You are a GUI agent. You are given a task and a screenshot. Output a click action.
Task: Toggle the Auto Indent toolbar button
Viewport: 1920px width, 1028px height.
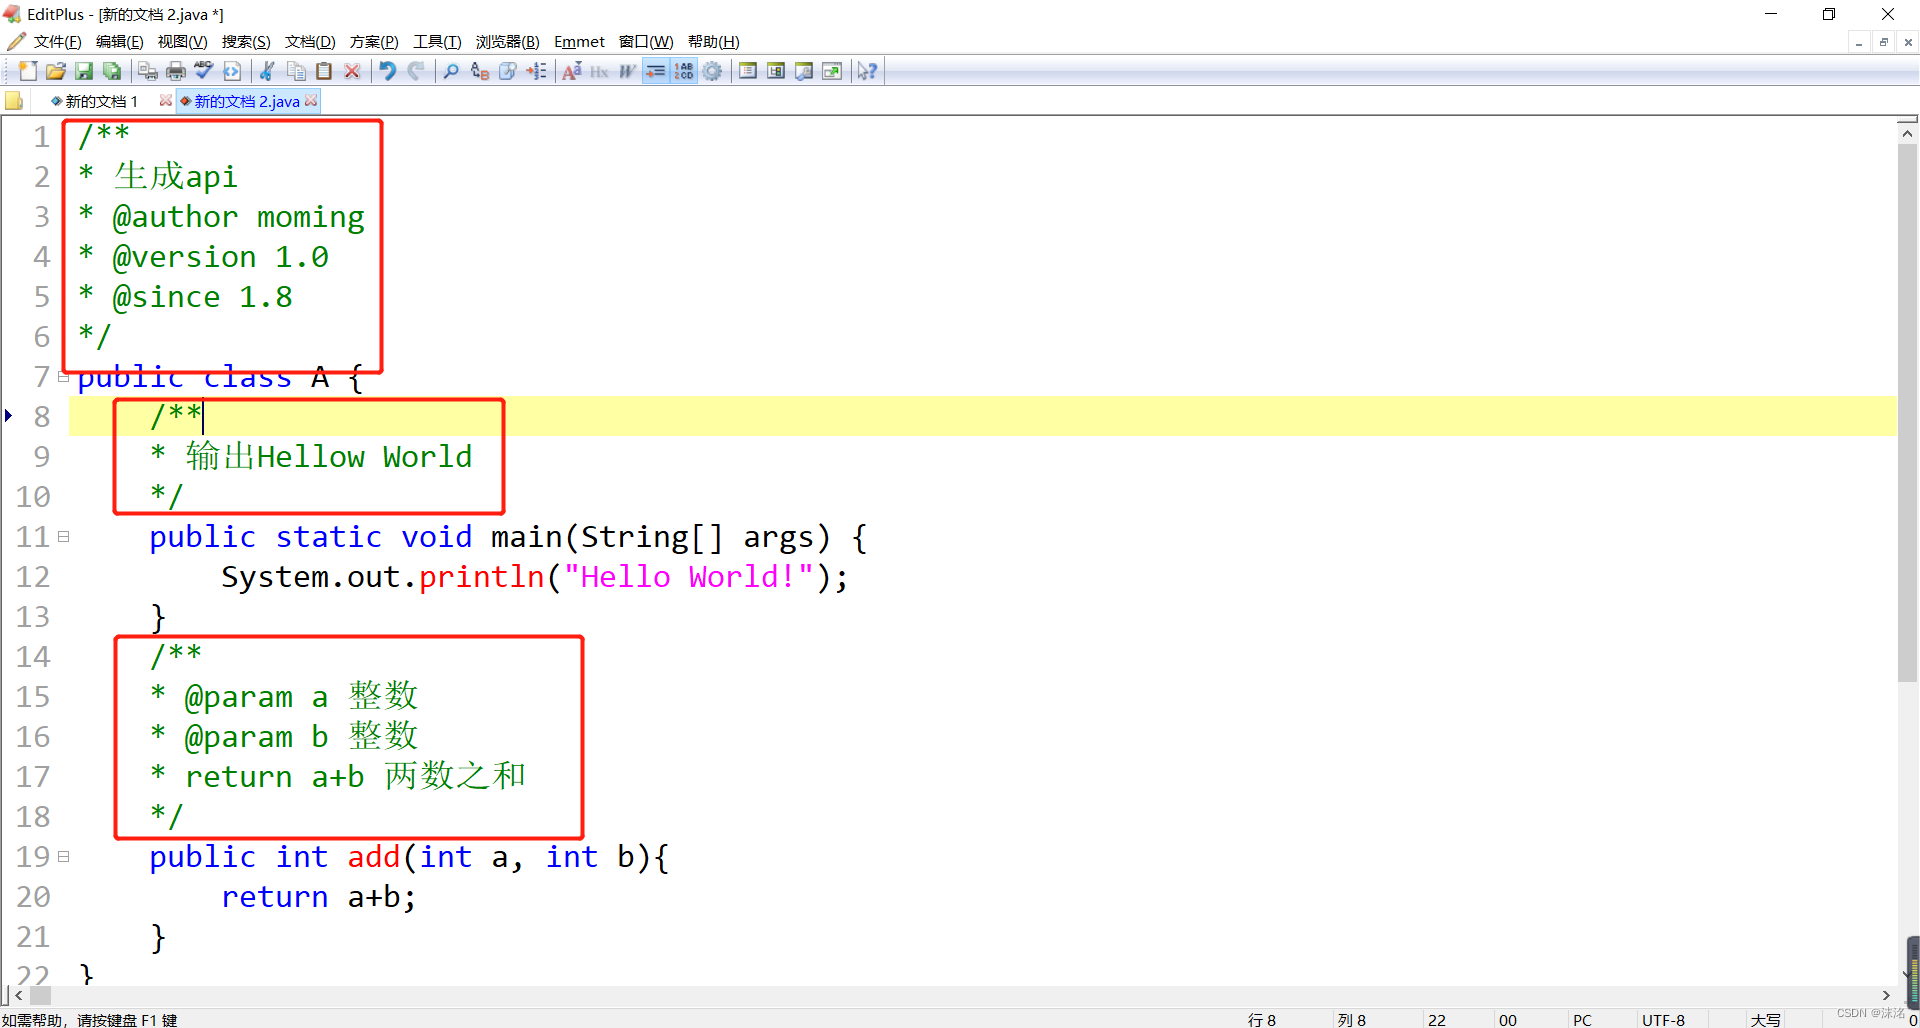click(x=656, y=71)
